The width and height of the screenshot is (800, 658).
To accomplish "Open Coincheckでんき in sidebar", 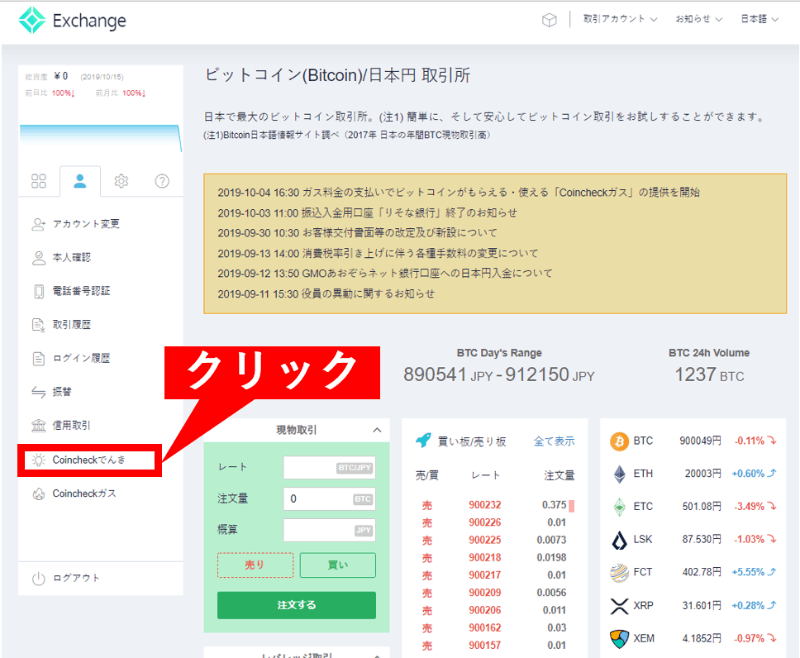I will click(x=92, y=460).
